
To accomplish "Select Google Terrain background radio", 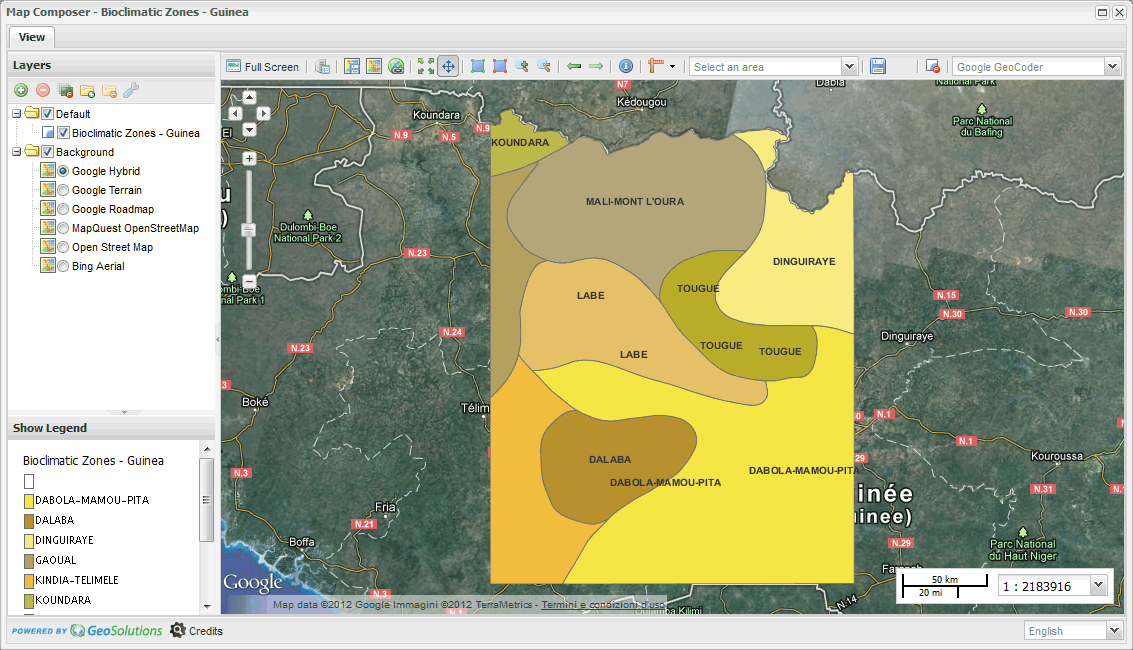I will click(x=63, y=190).
